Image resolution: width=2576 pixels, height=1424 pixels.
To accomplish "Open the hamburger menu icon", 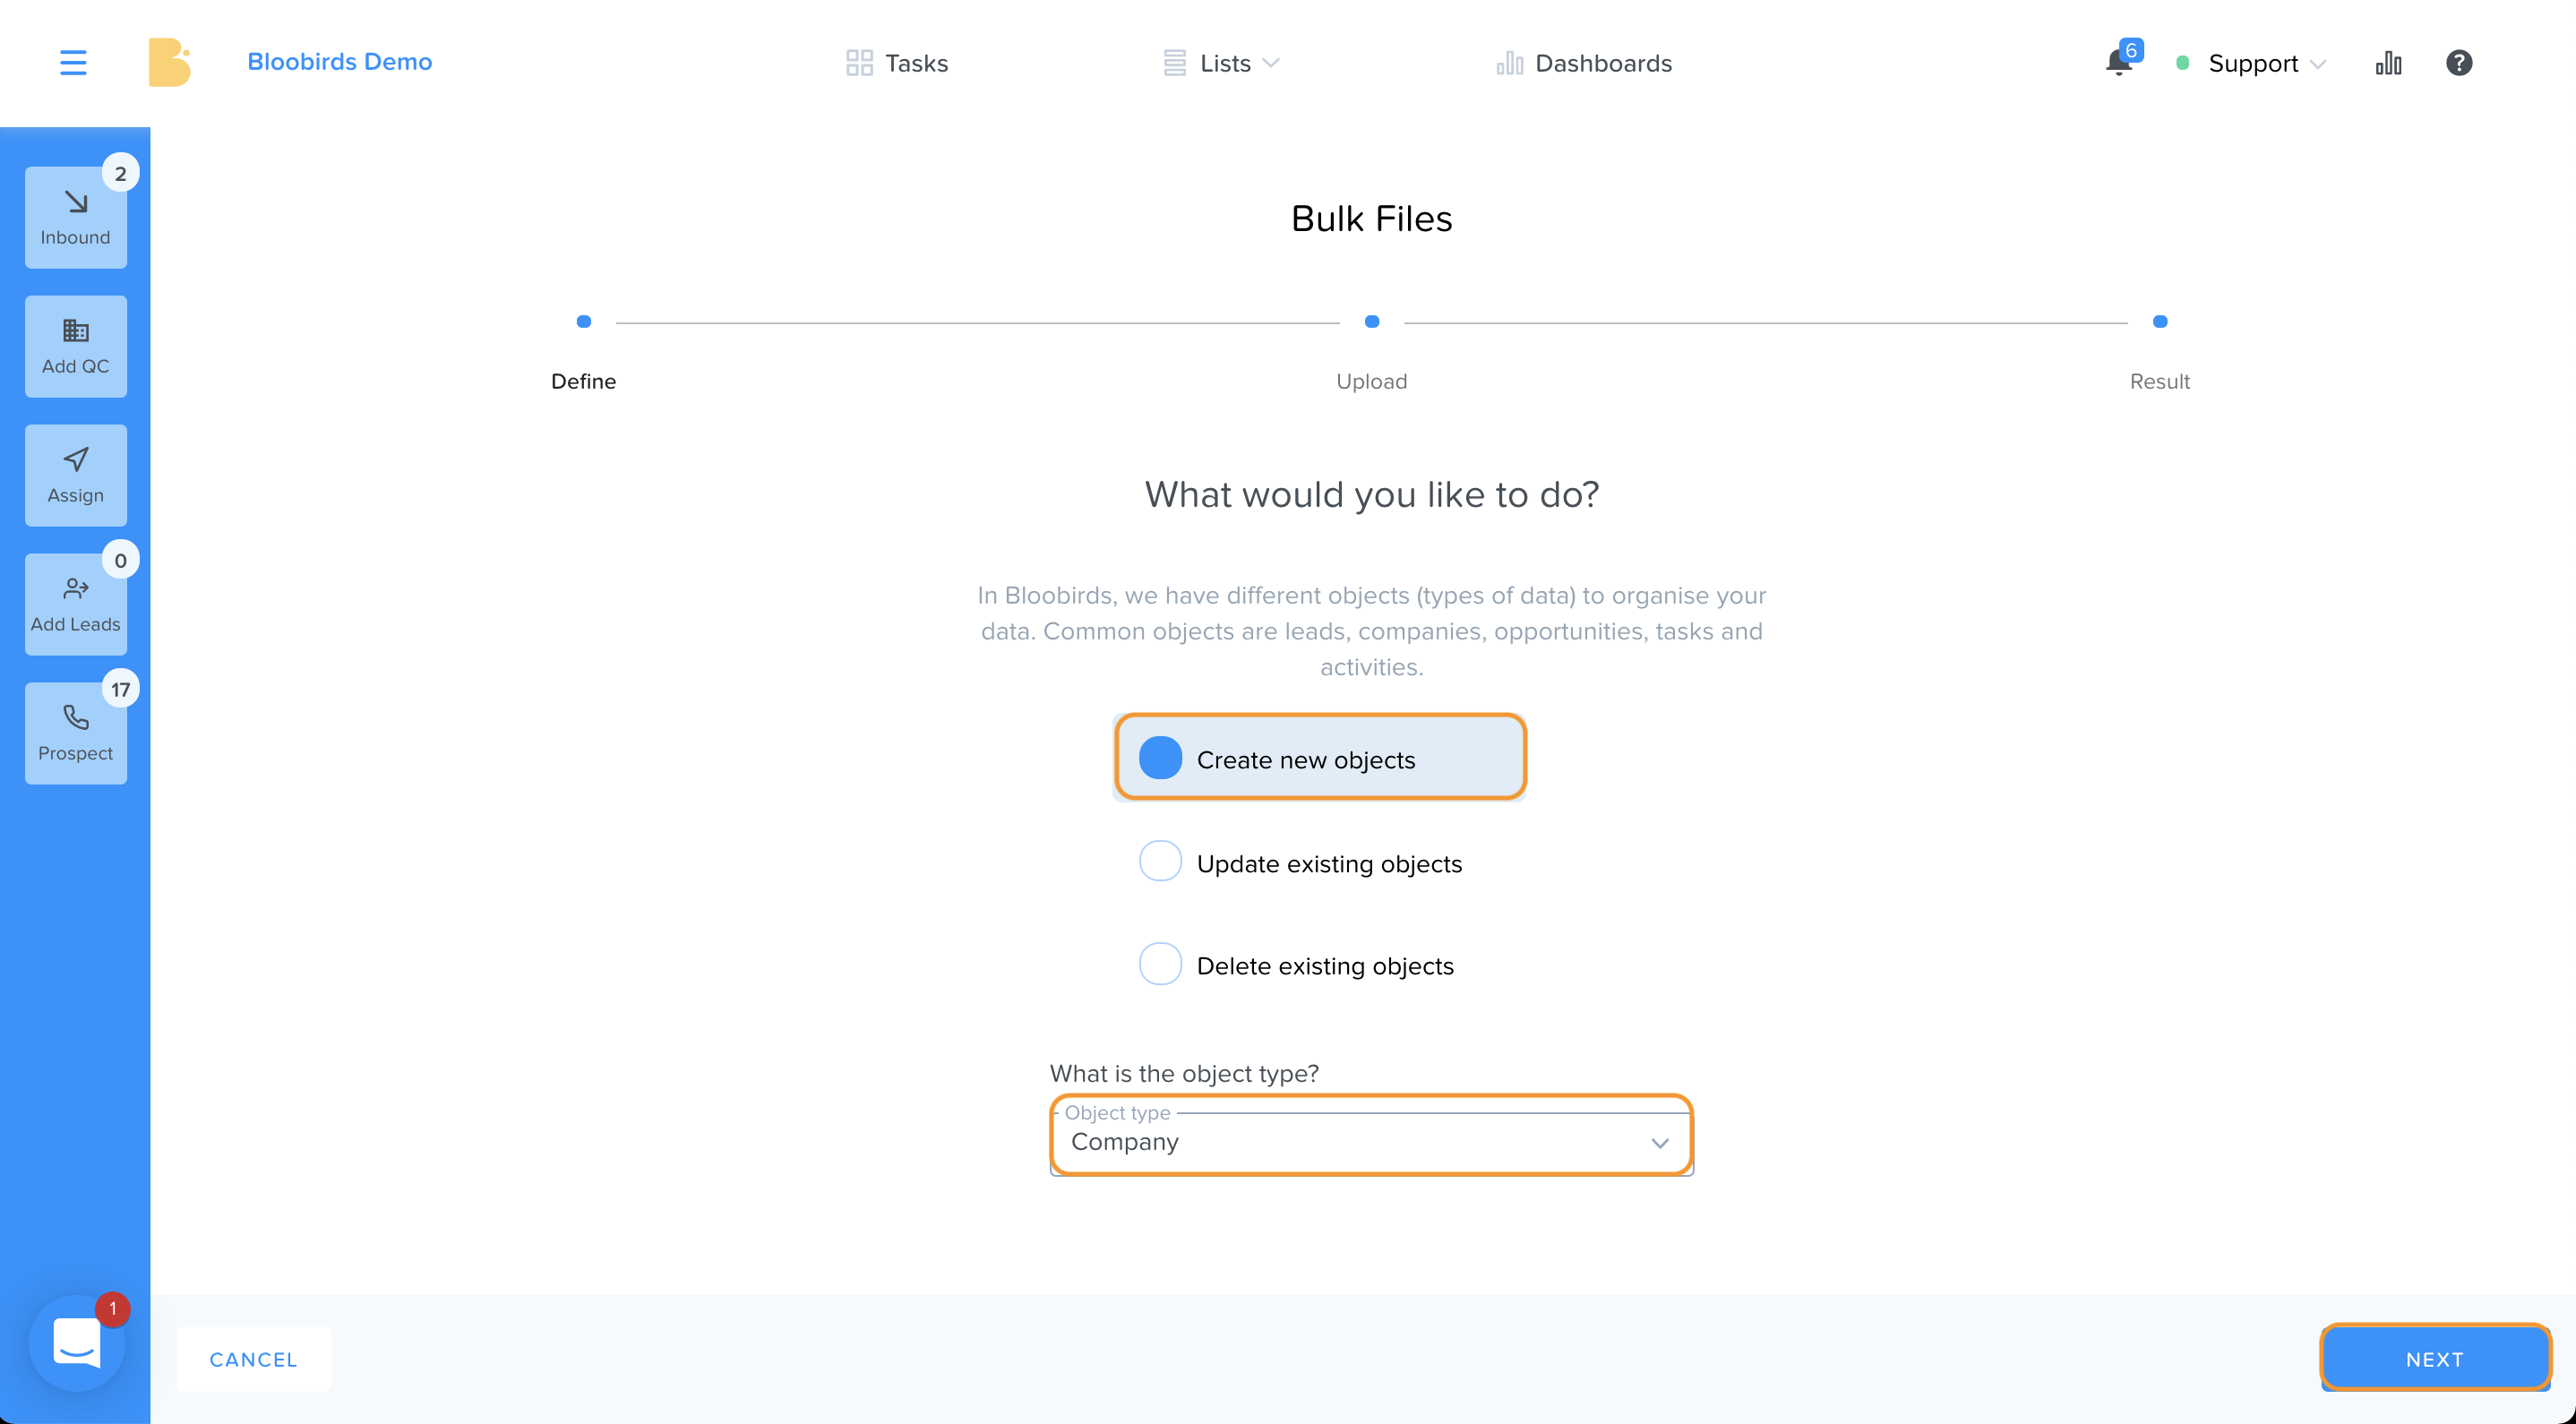I will pos(73,62).
